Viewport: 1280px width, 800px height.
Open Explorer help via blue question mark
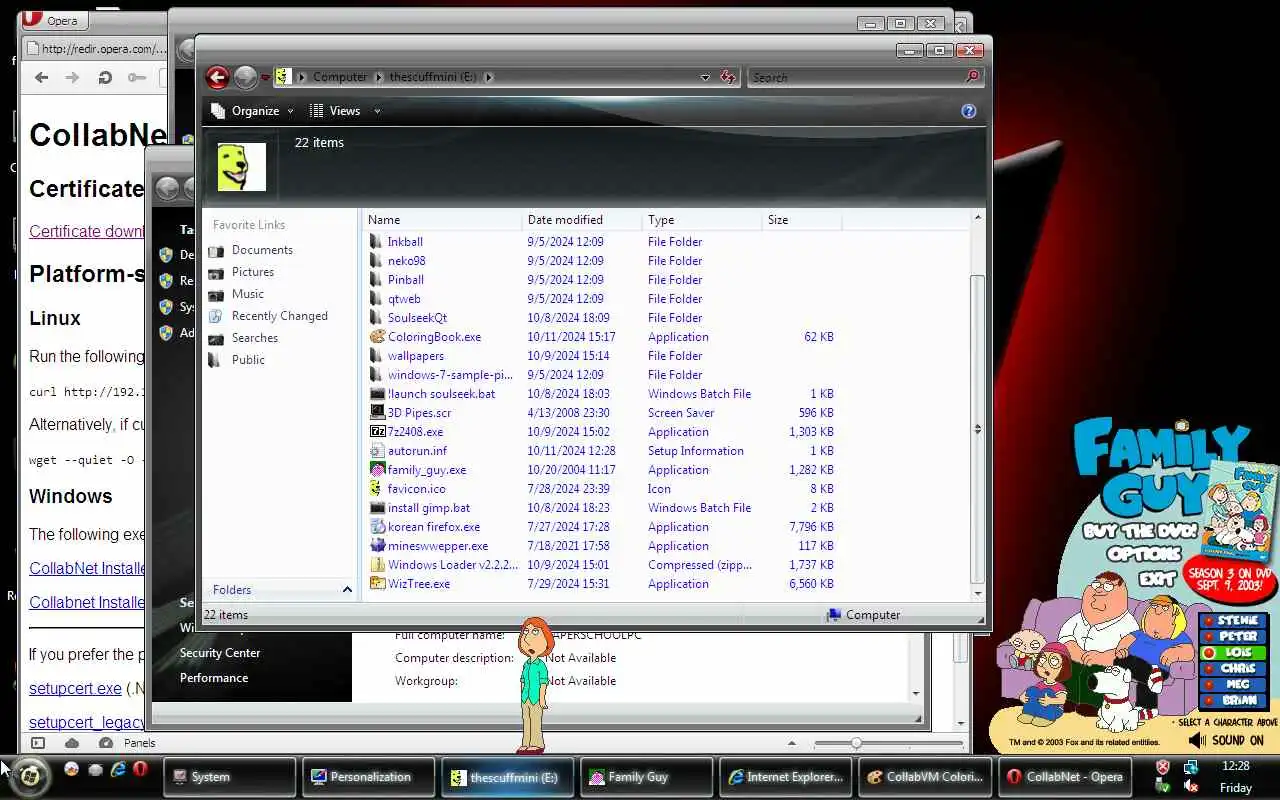click(968, 111)
